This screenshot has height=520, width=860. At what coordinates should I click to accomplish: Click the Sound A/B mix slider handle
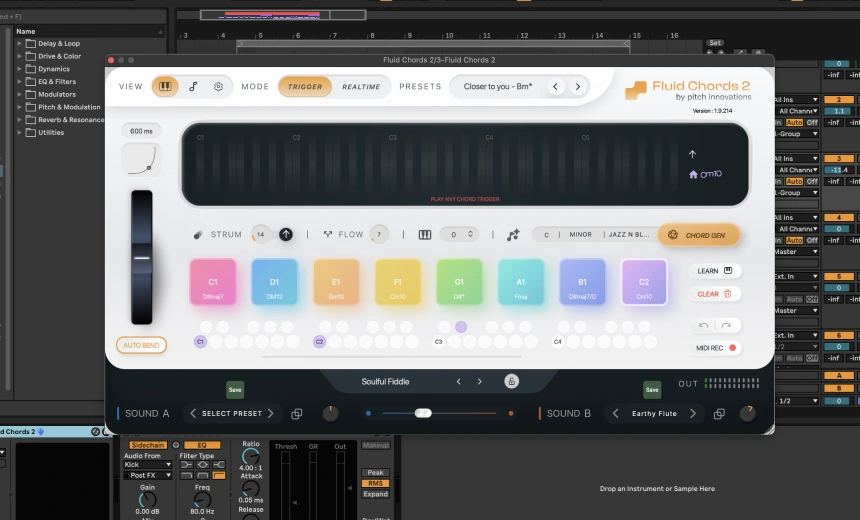[423, 413]
